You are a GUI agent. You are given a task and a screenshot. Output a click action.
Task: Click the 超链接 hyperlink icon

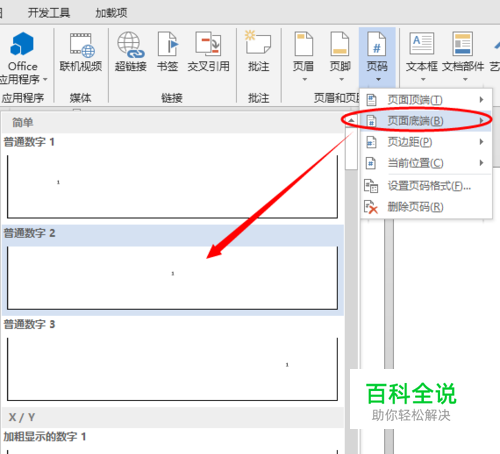(x=130, y=45)
